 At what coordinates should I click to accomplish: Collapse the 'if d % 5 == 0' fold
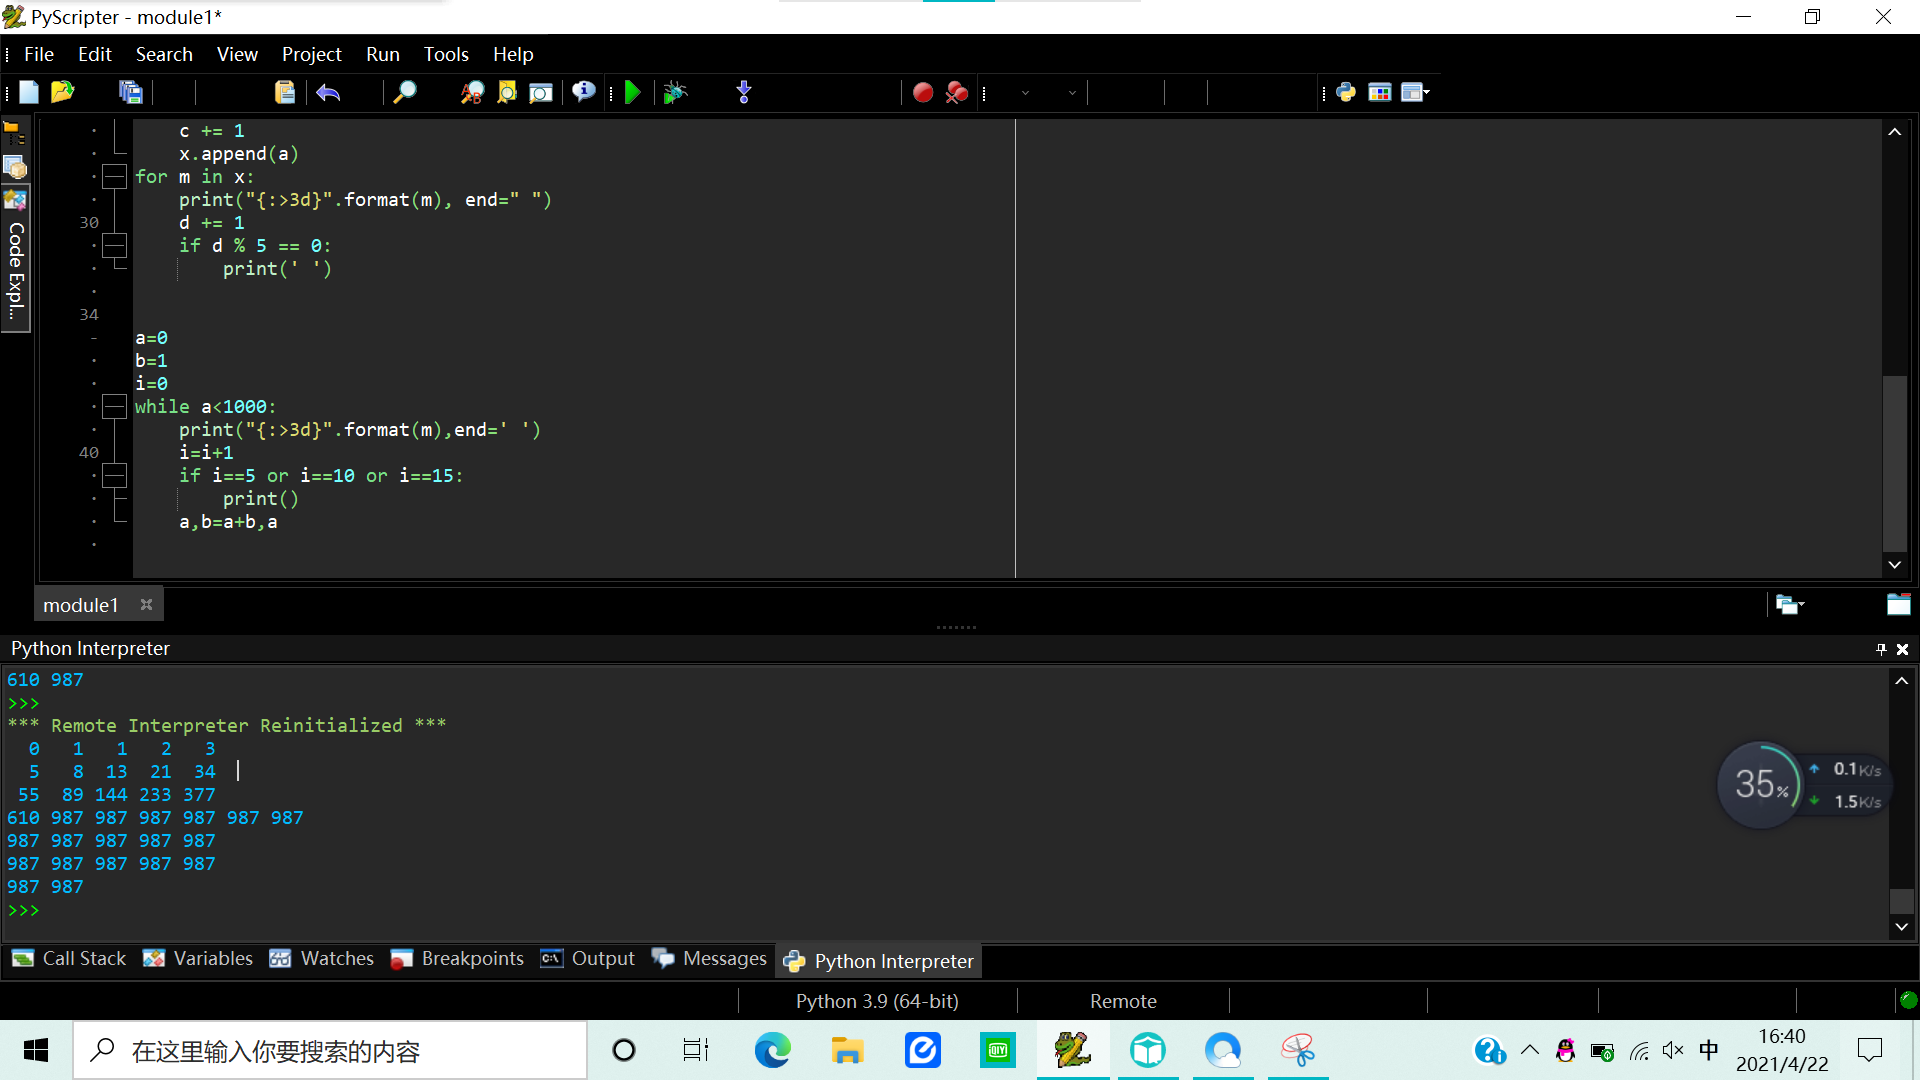pos(115,246)
